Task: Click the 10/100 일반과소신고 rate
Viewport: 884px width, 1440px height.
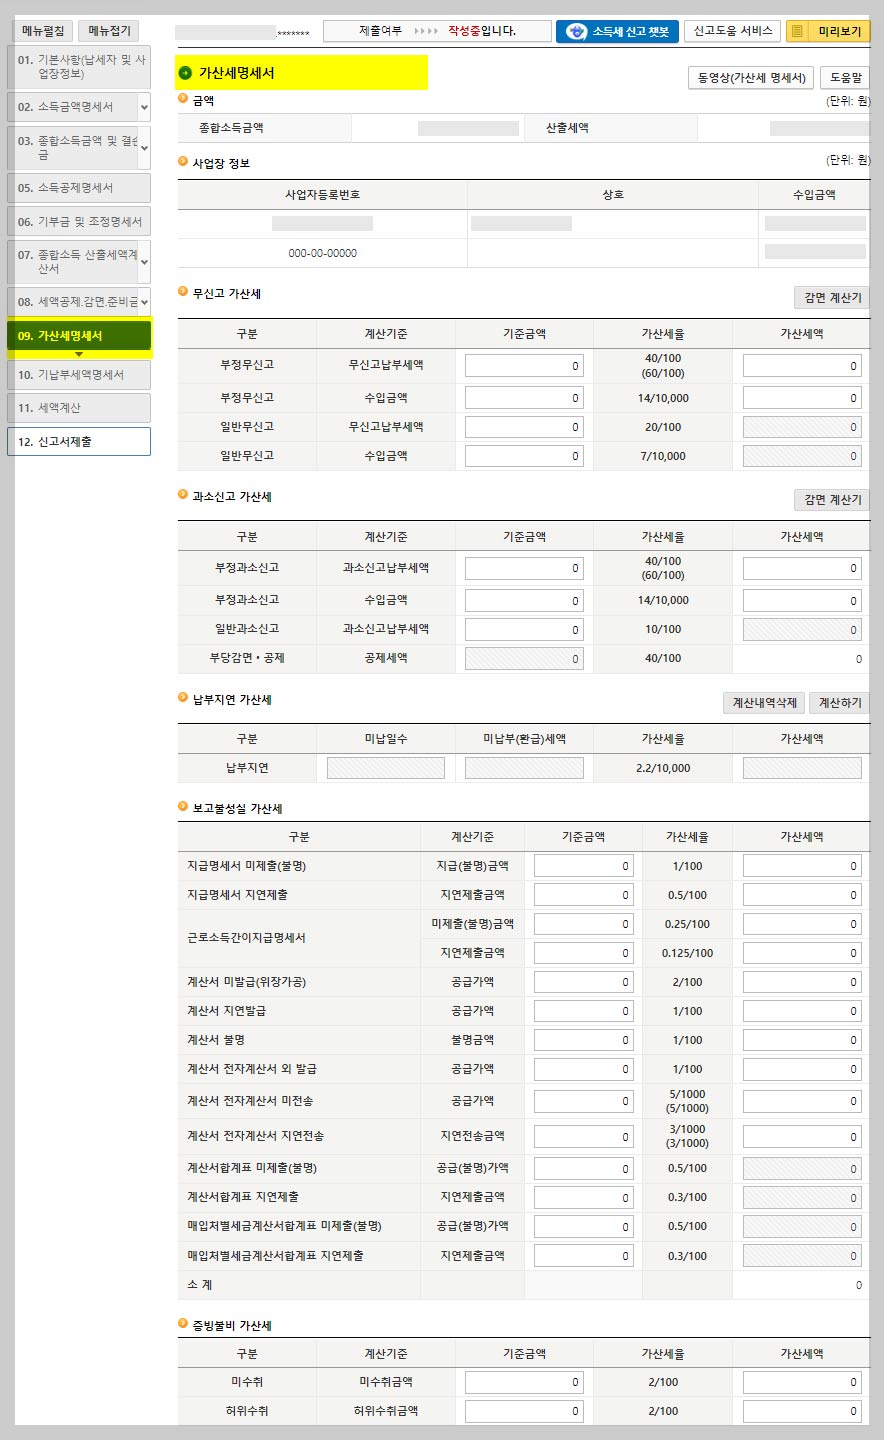Action: point(663,629)
